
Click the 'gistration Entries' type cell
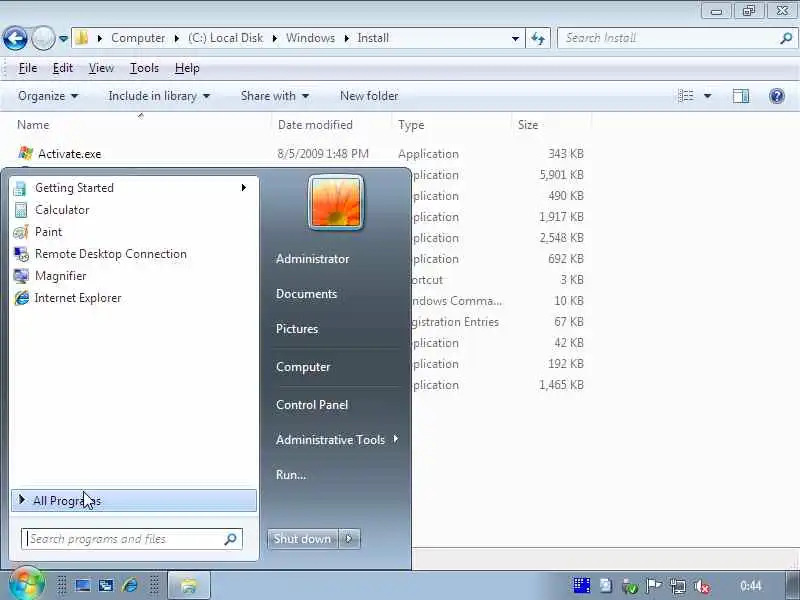point(455,322)
